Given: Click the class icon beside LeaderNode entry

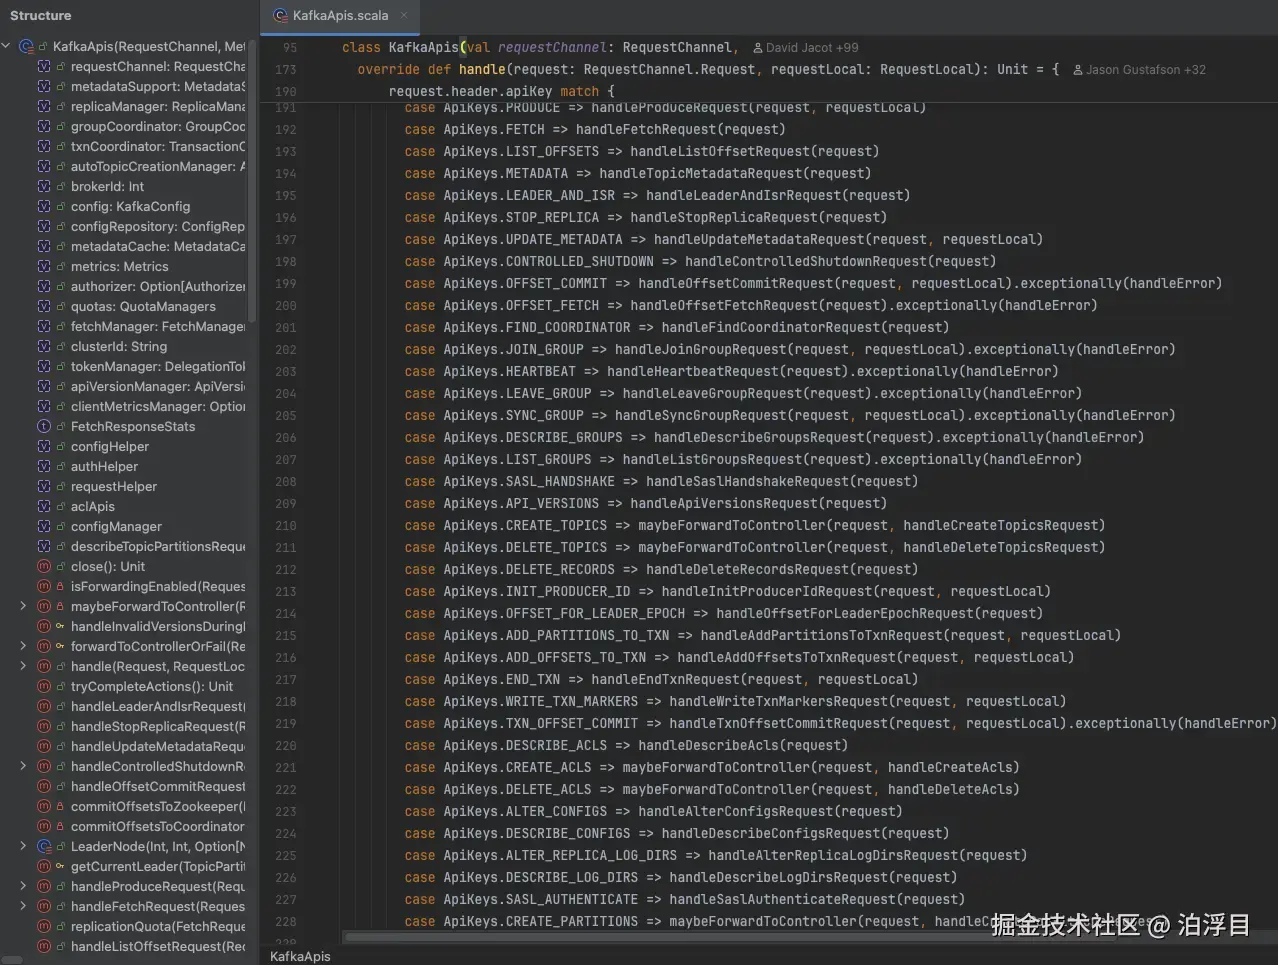Looking at the screenshot, I should (43, 846).
